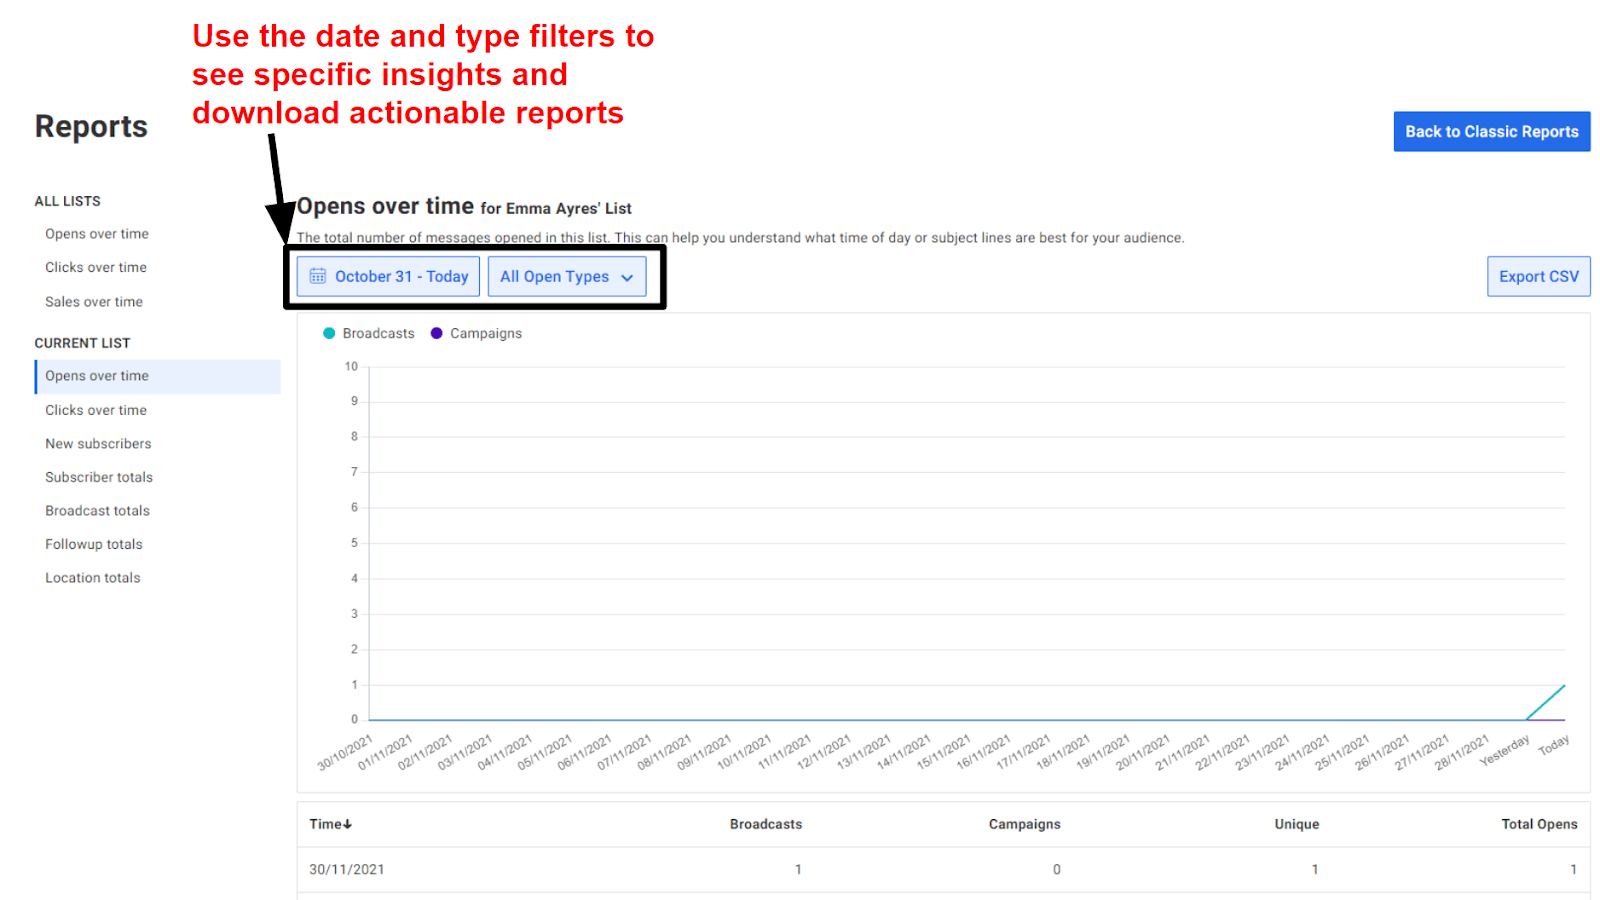Select the 30/11/2021 table row date

tap(347, 870)
